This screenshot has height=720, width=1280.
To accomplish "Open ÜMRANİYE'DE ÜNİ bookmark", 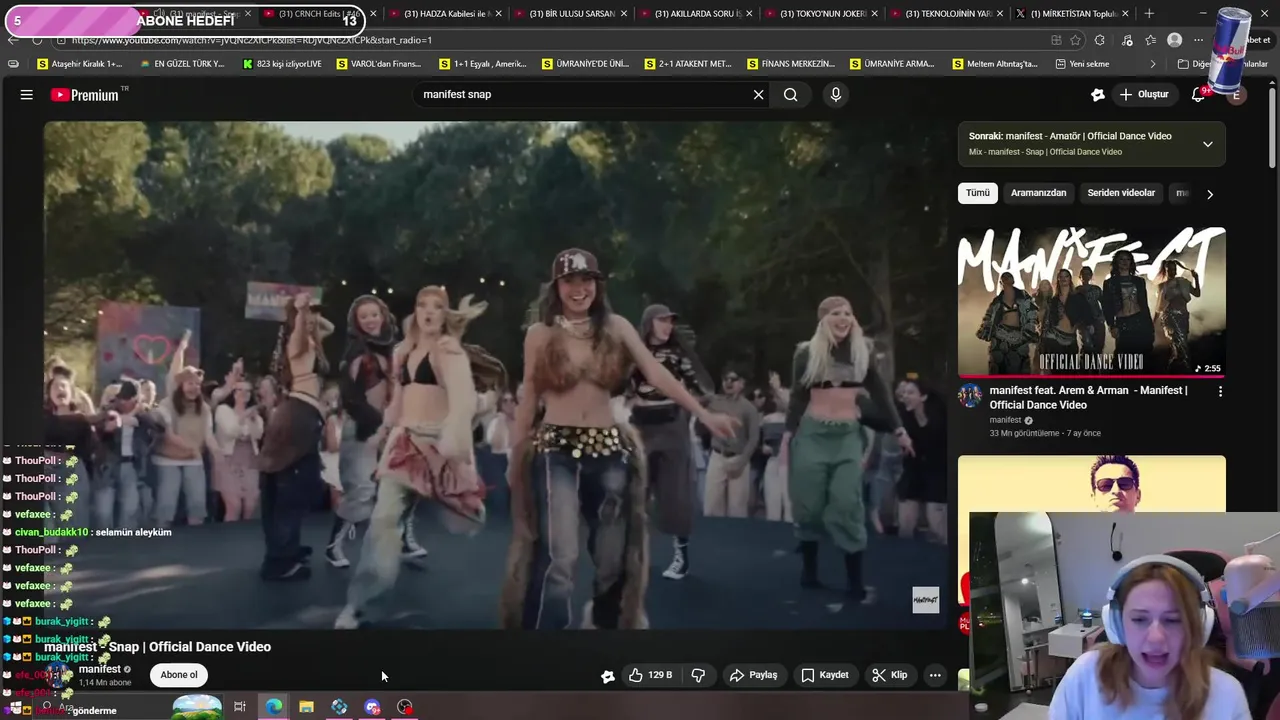I will pos(586,64).
